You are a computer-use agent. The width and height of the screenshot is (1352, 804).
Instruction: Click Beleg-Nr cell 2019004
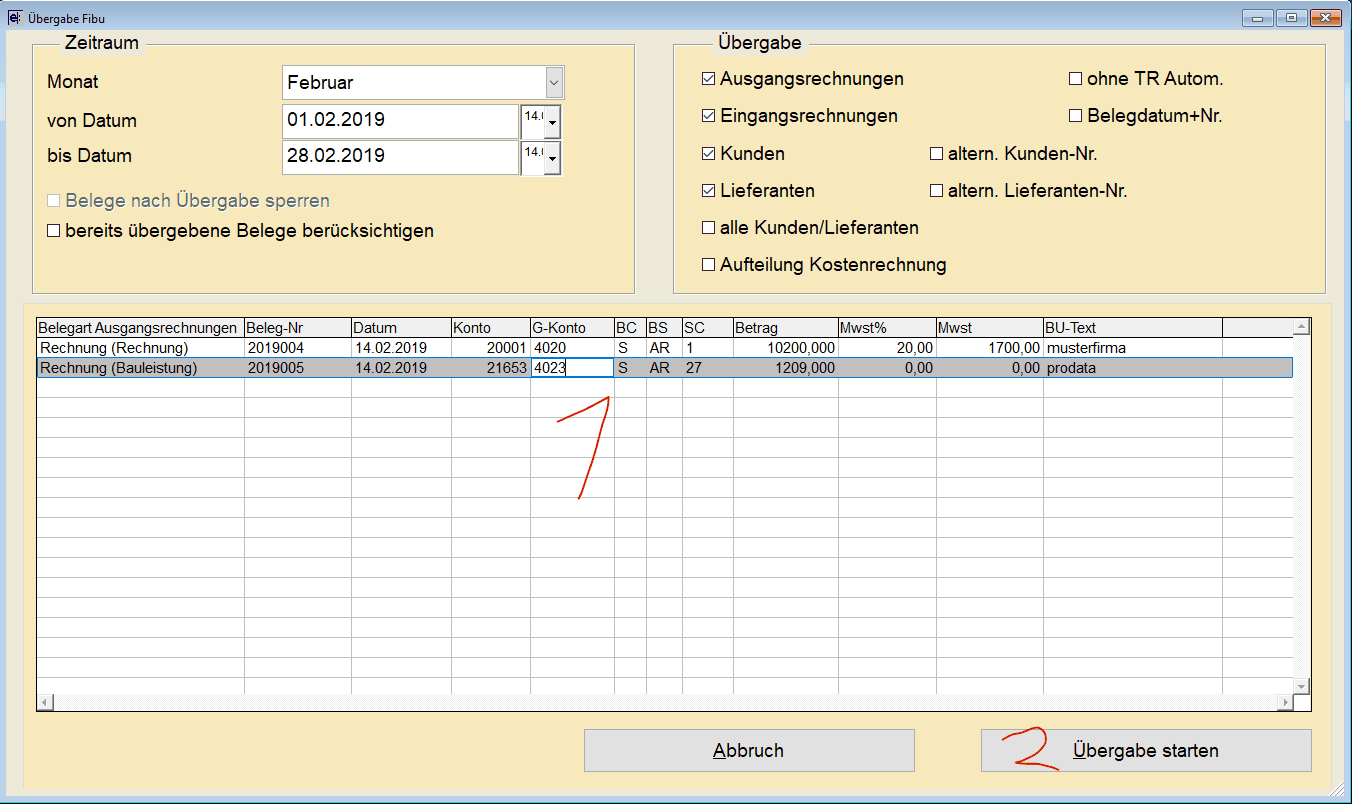tap(297, 348)
